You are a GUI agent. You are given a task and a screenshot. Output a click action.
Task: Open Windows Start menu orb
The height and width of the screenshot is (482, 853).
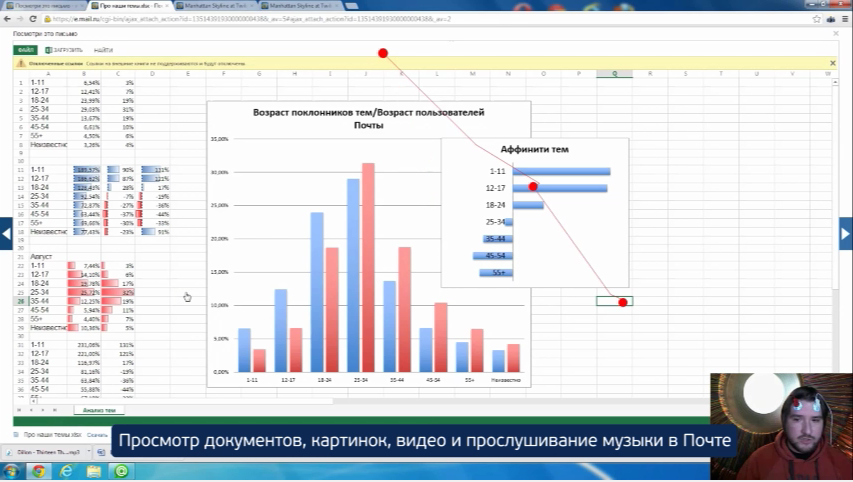click(11, 471)
